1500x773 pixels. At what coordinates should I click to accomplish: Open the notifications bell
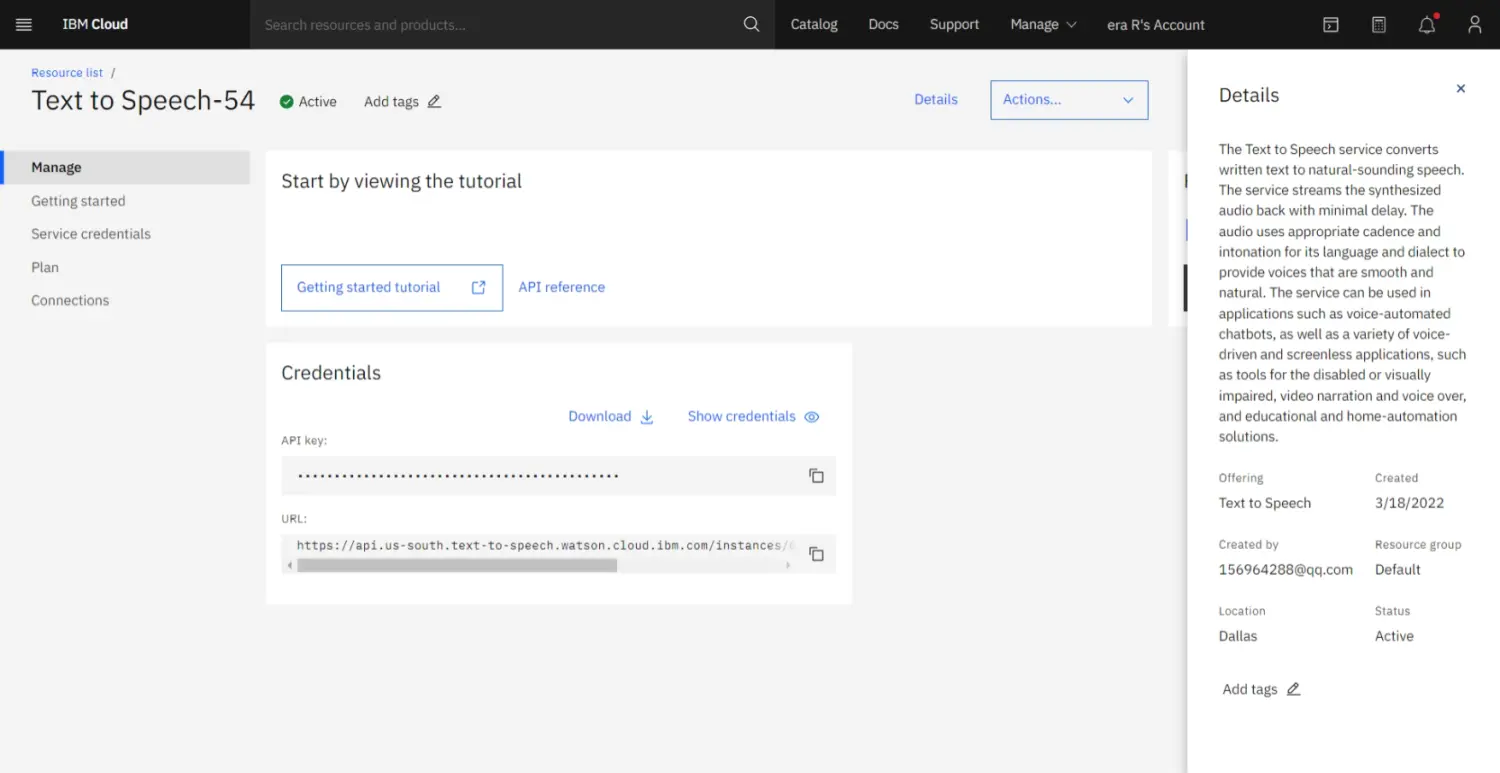[x=1427, y=25]
